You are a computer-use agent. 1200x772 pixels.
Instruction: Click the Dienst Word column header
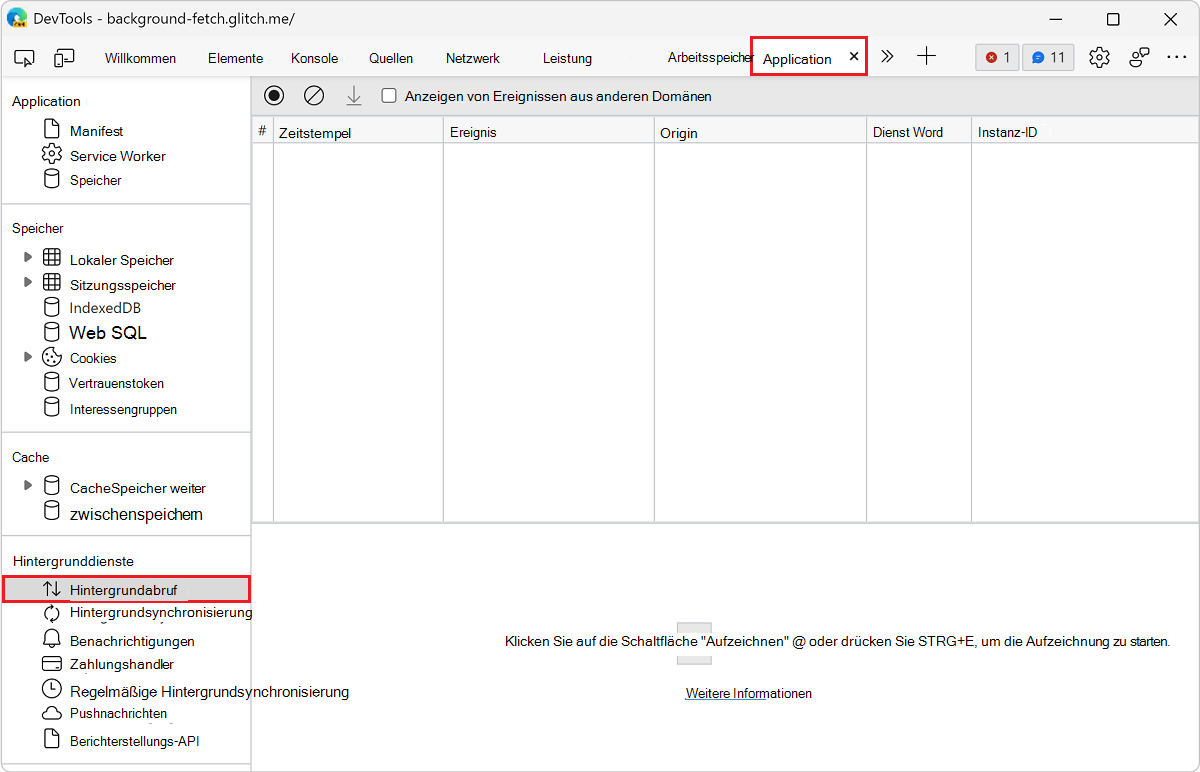pos(919,132)
